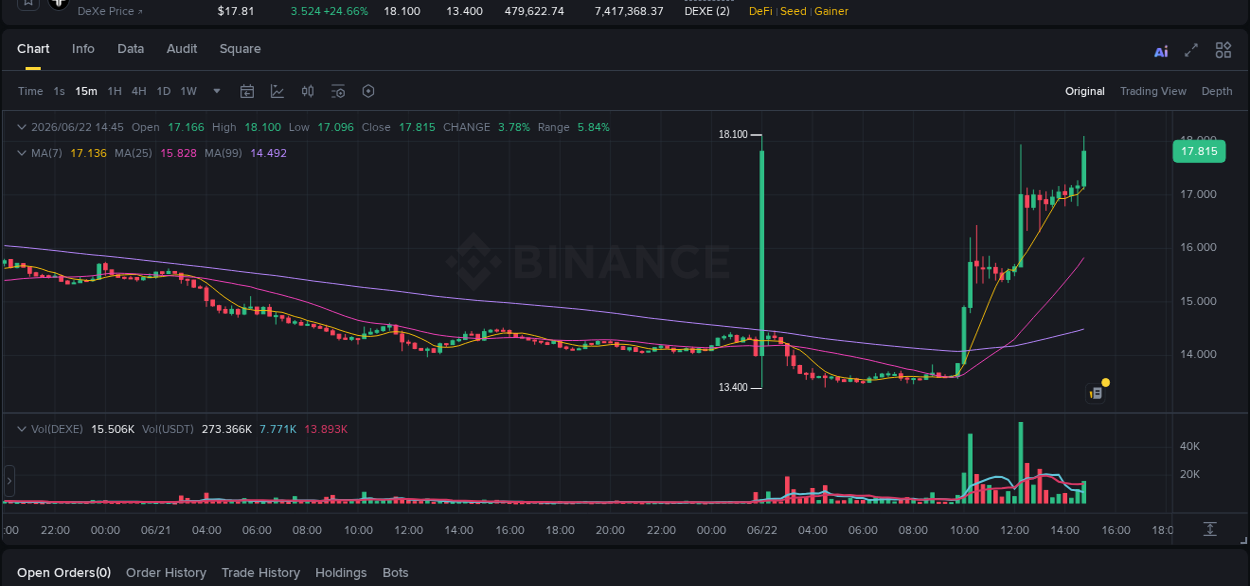This screenshot has width=1250, height=586.
Task: Select the 4H time interval
Action: coord(139,91)
